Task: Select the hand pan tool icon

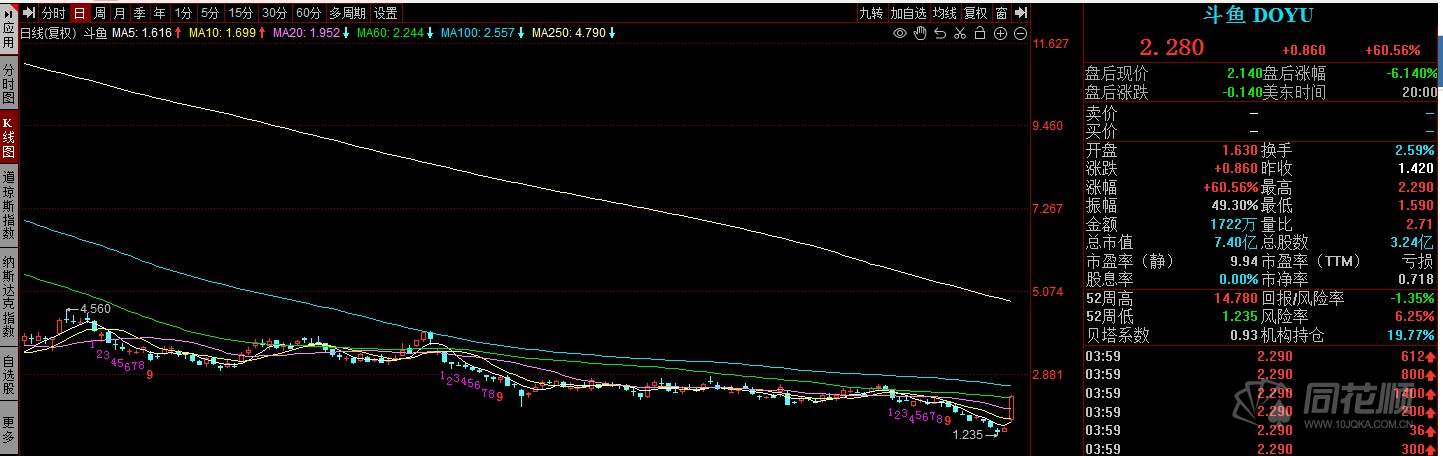Action: (x=920, y=33)
